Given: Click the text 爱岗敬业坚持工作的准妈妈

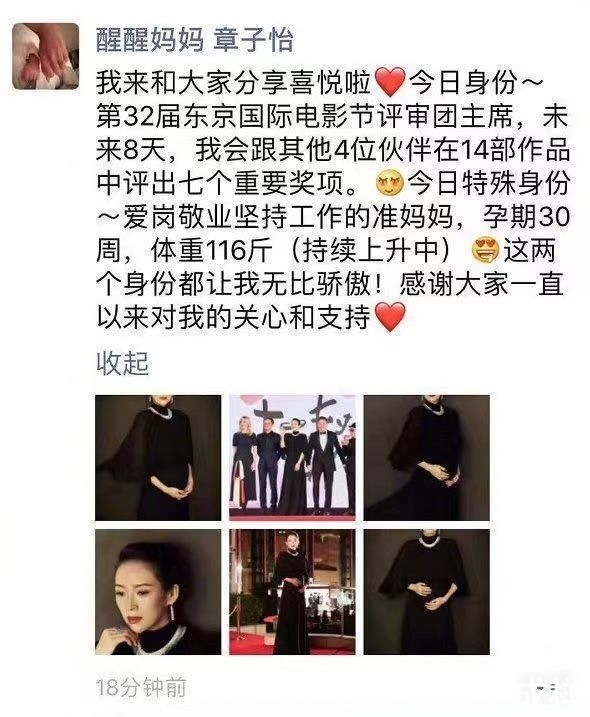Looking at the screenshot, I should click(x=289, y=217).
